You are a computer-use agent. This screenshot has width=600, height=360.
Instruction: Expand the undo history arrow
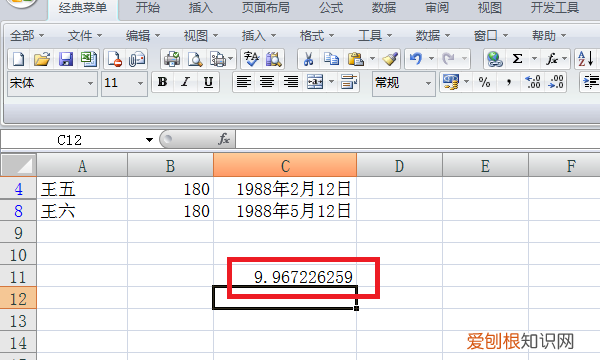pyautogui.click(x=431, y=59)
